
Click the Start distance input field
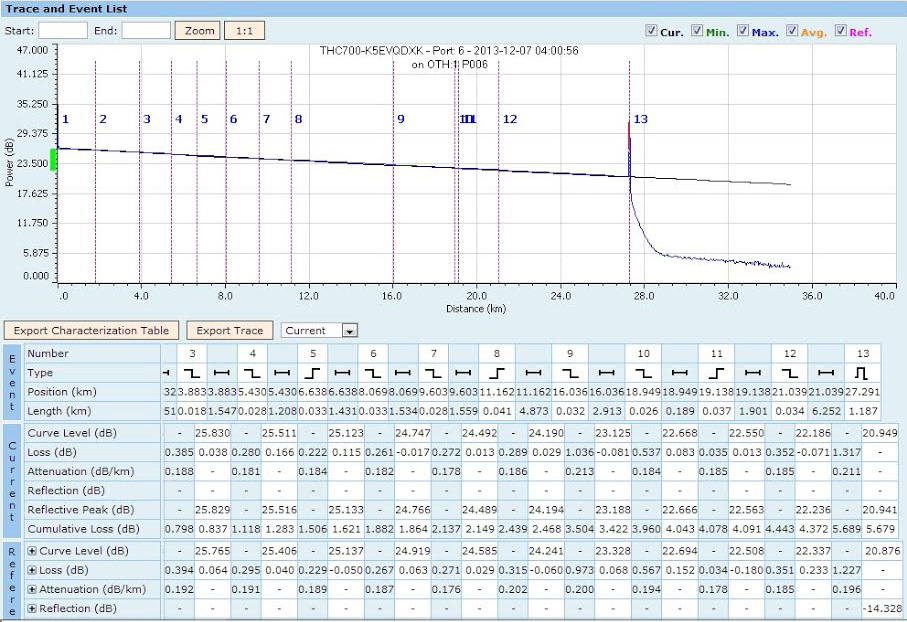coord(63,31)
